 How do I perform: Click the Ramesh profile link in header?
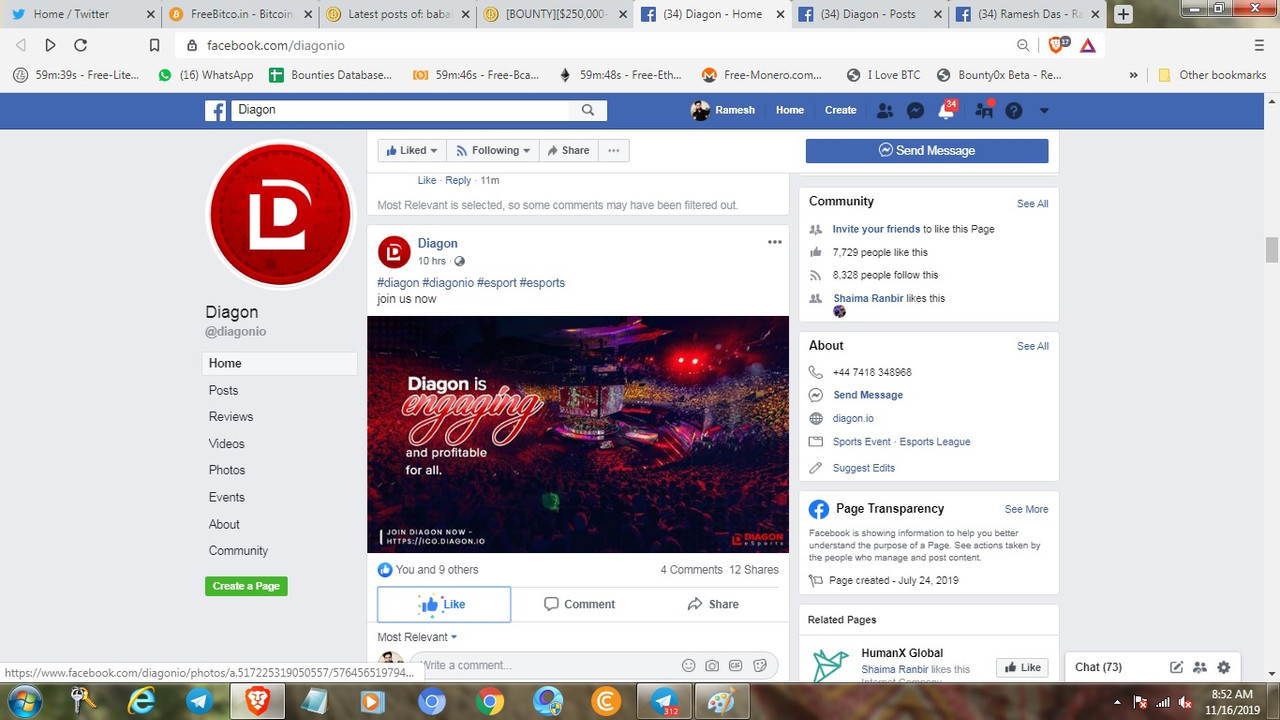723,110
